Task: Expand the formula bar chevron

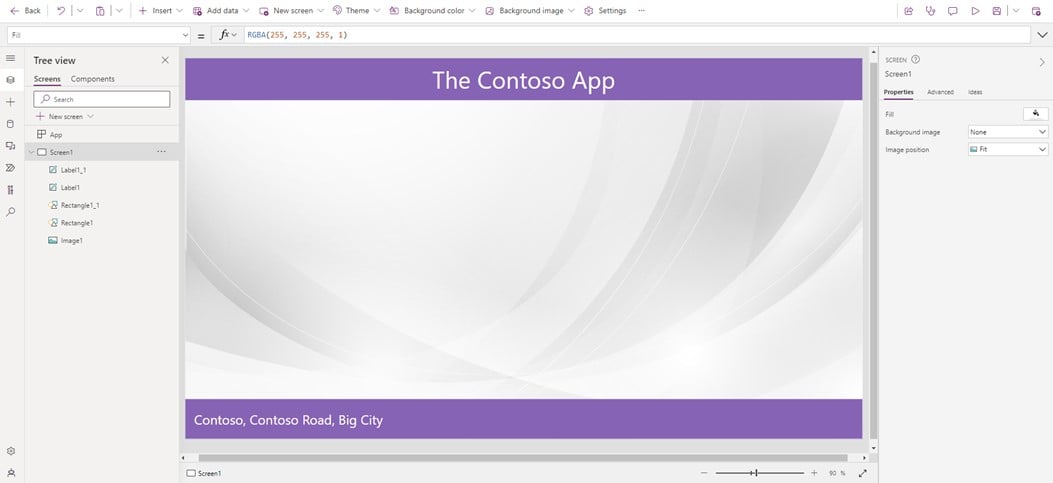Action: coord(1042,35)
